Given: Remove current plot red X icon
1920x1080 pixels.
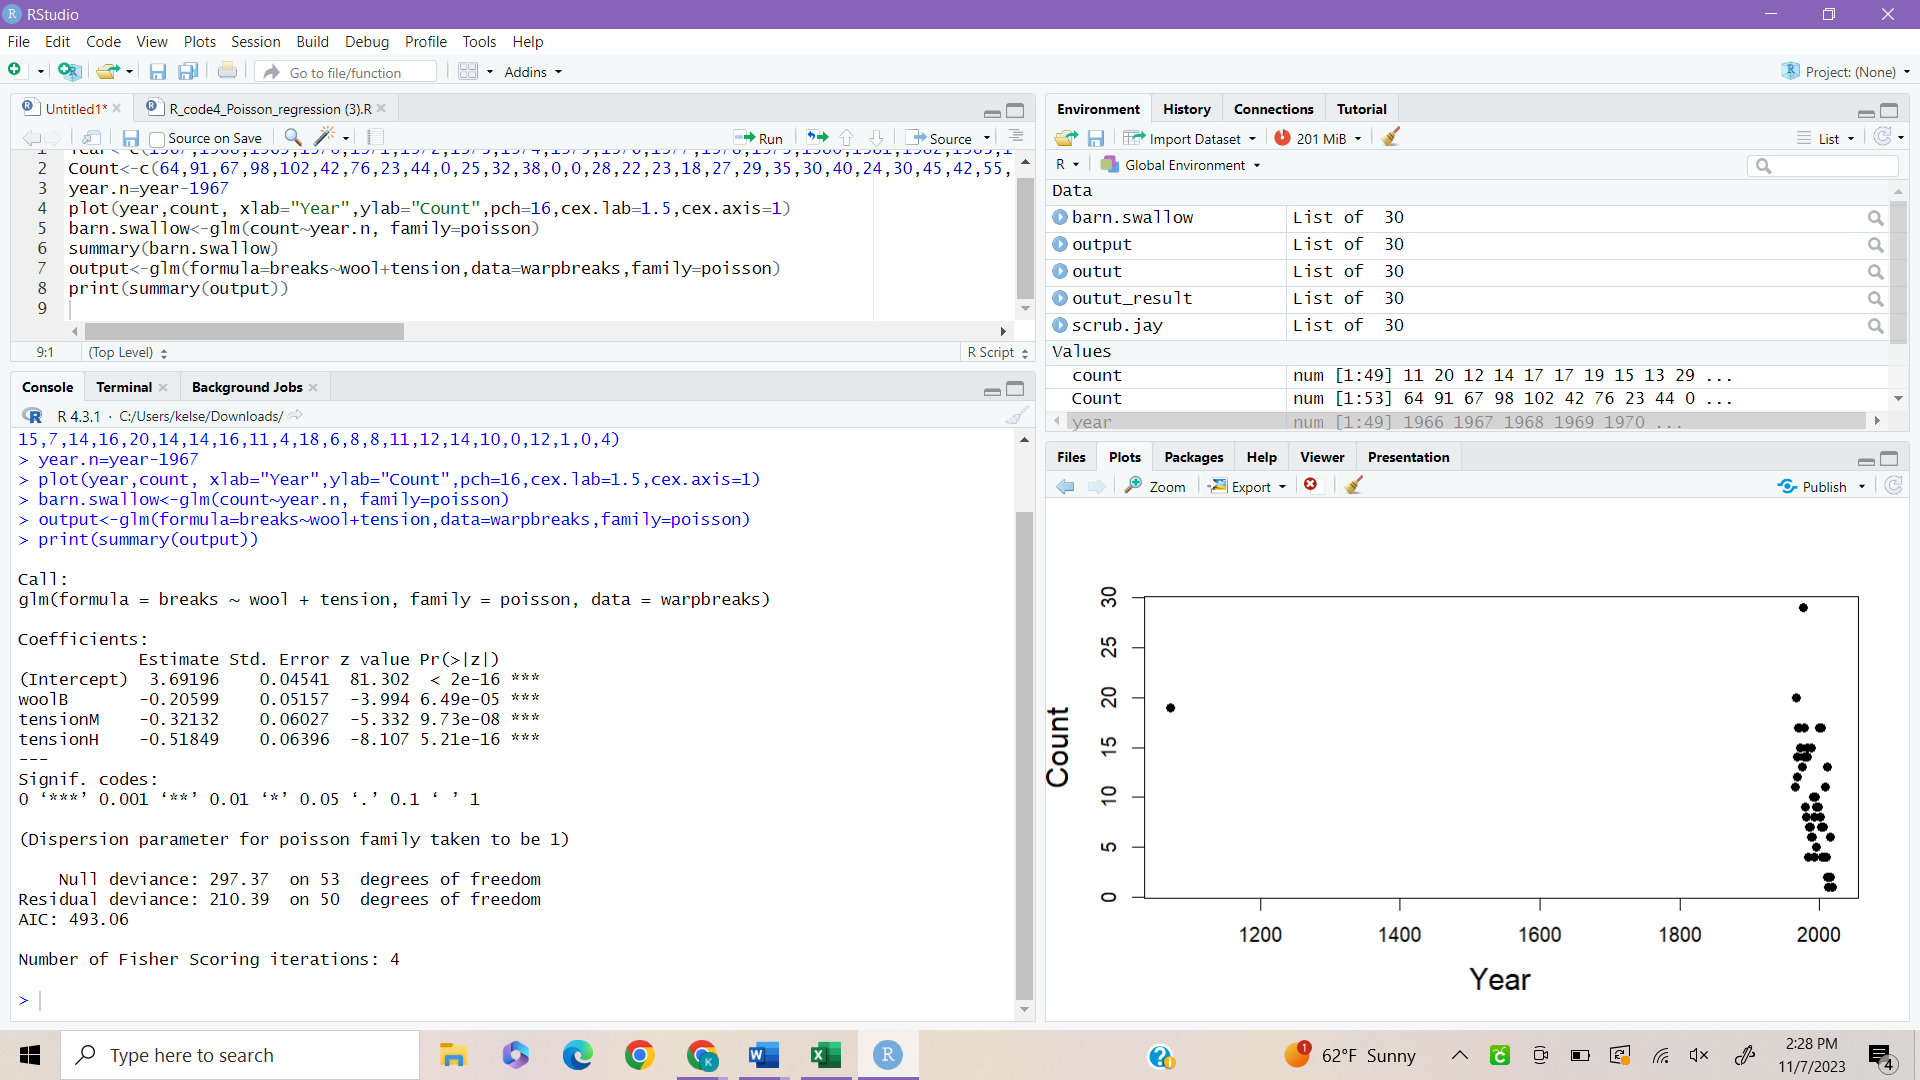Looking at the screenshot, I should 1311,485.
